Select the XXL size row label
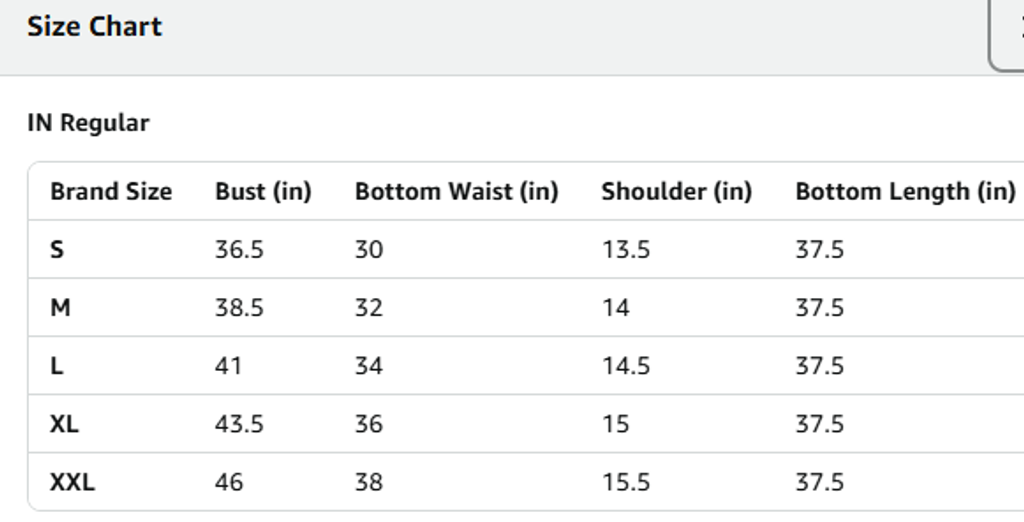The height and width of the screenshot is (522, 1024). [72, 482]
